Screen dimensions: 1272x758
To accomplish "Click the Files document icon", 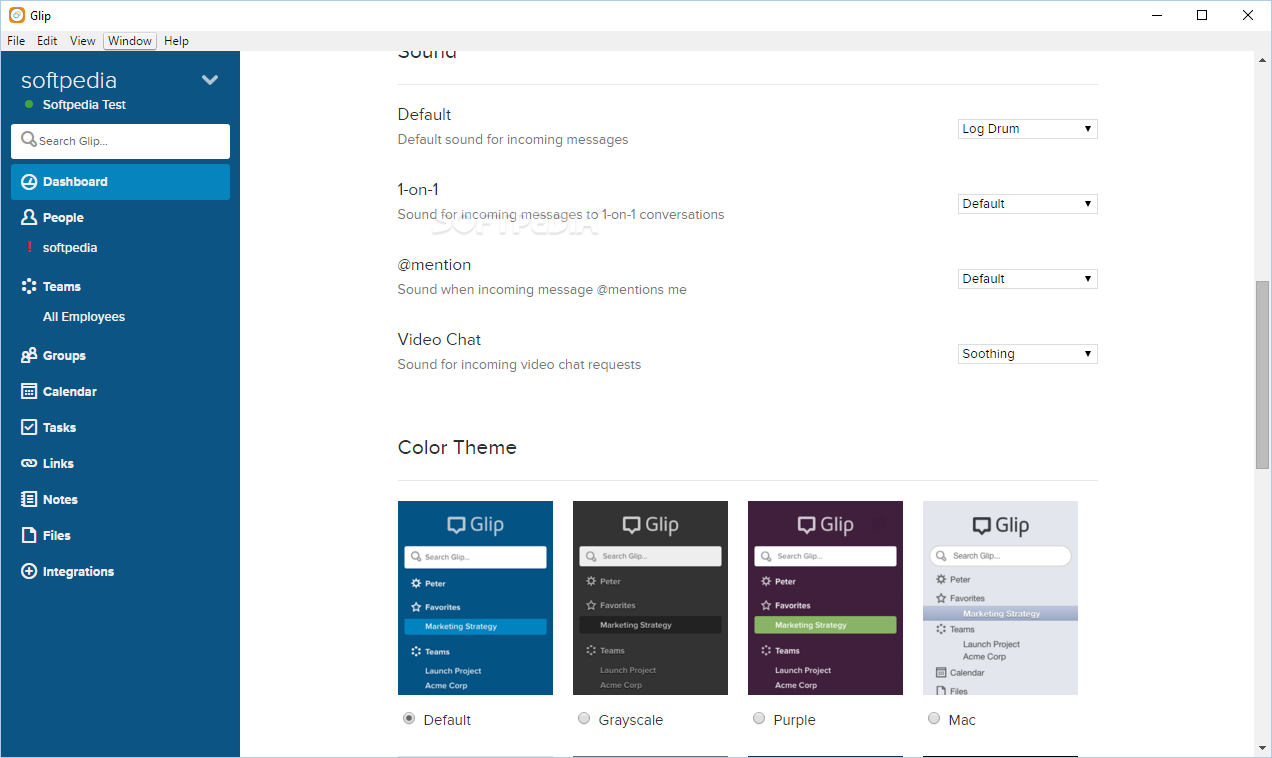I will click(x=29, y=535).
